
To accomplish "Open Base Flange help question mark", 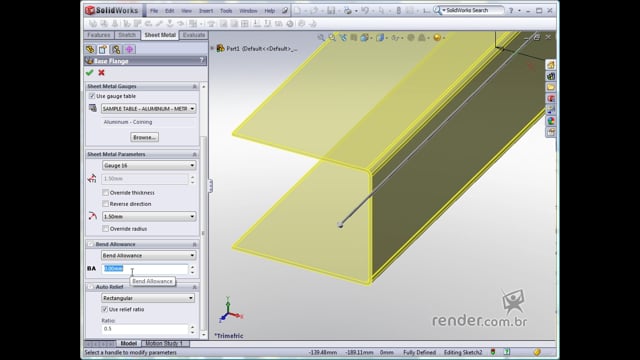I will pos(202,60).
